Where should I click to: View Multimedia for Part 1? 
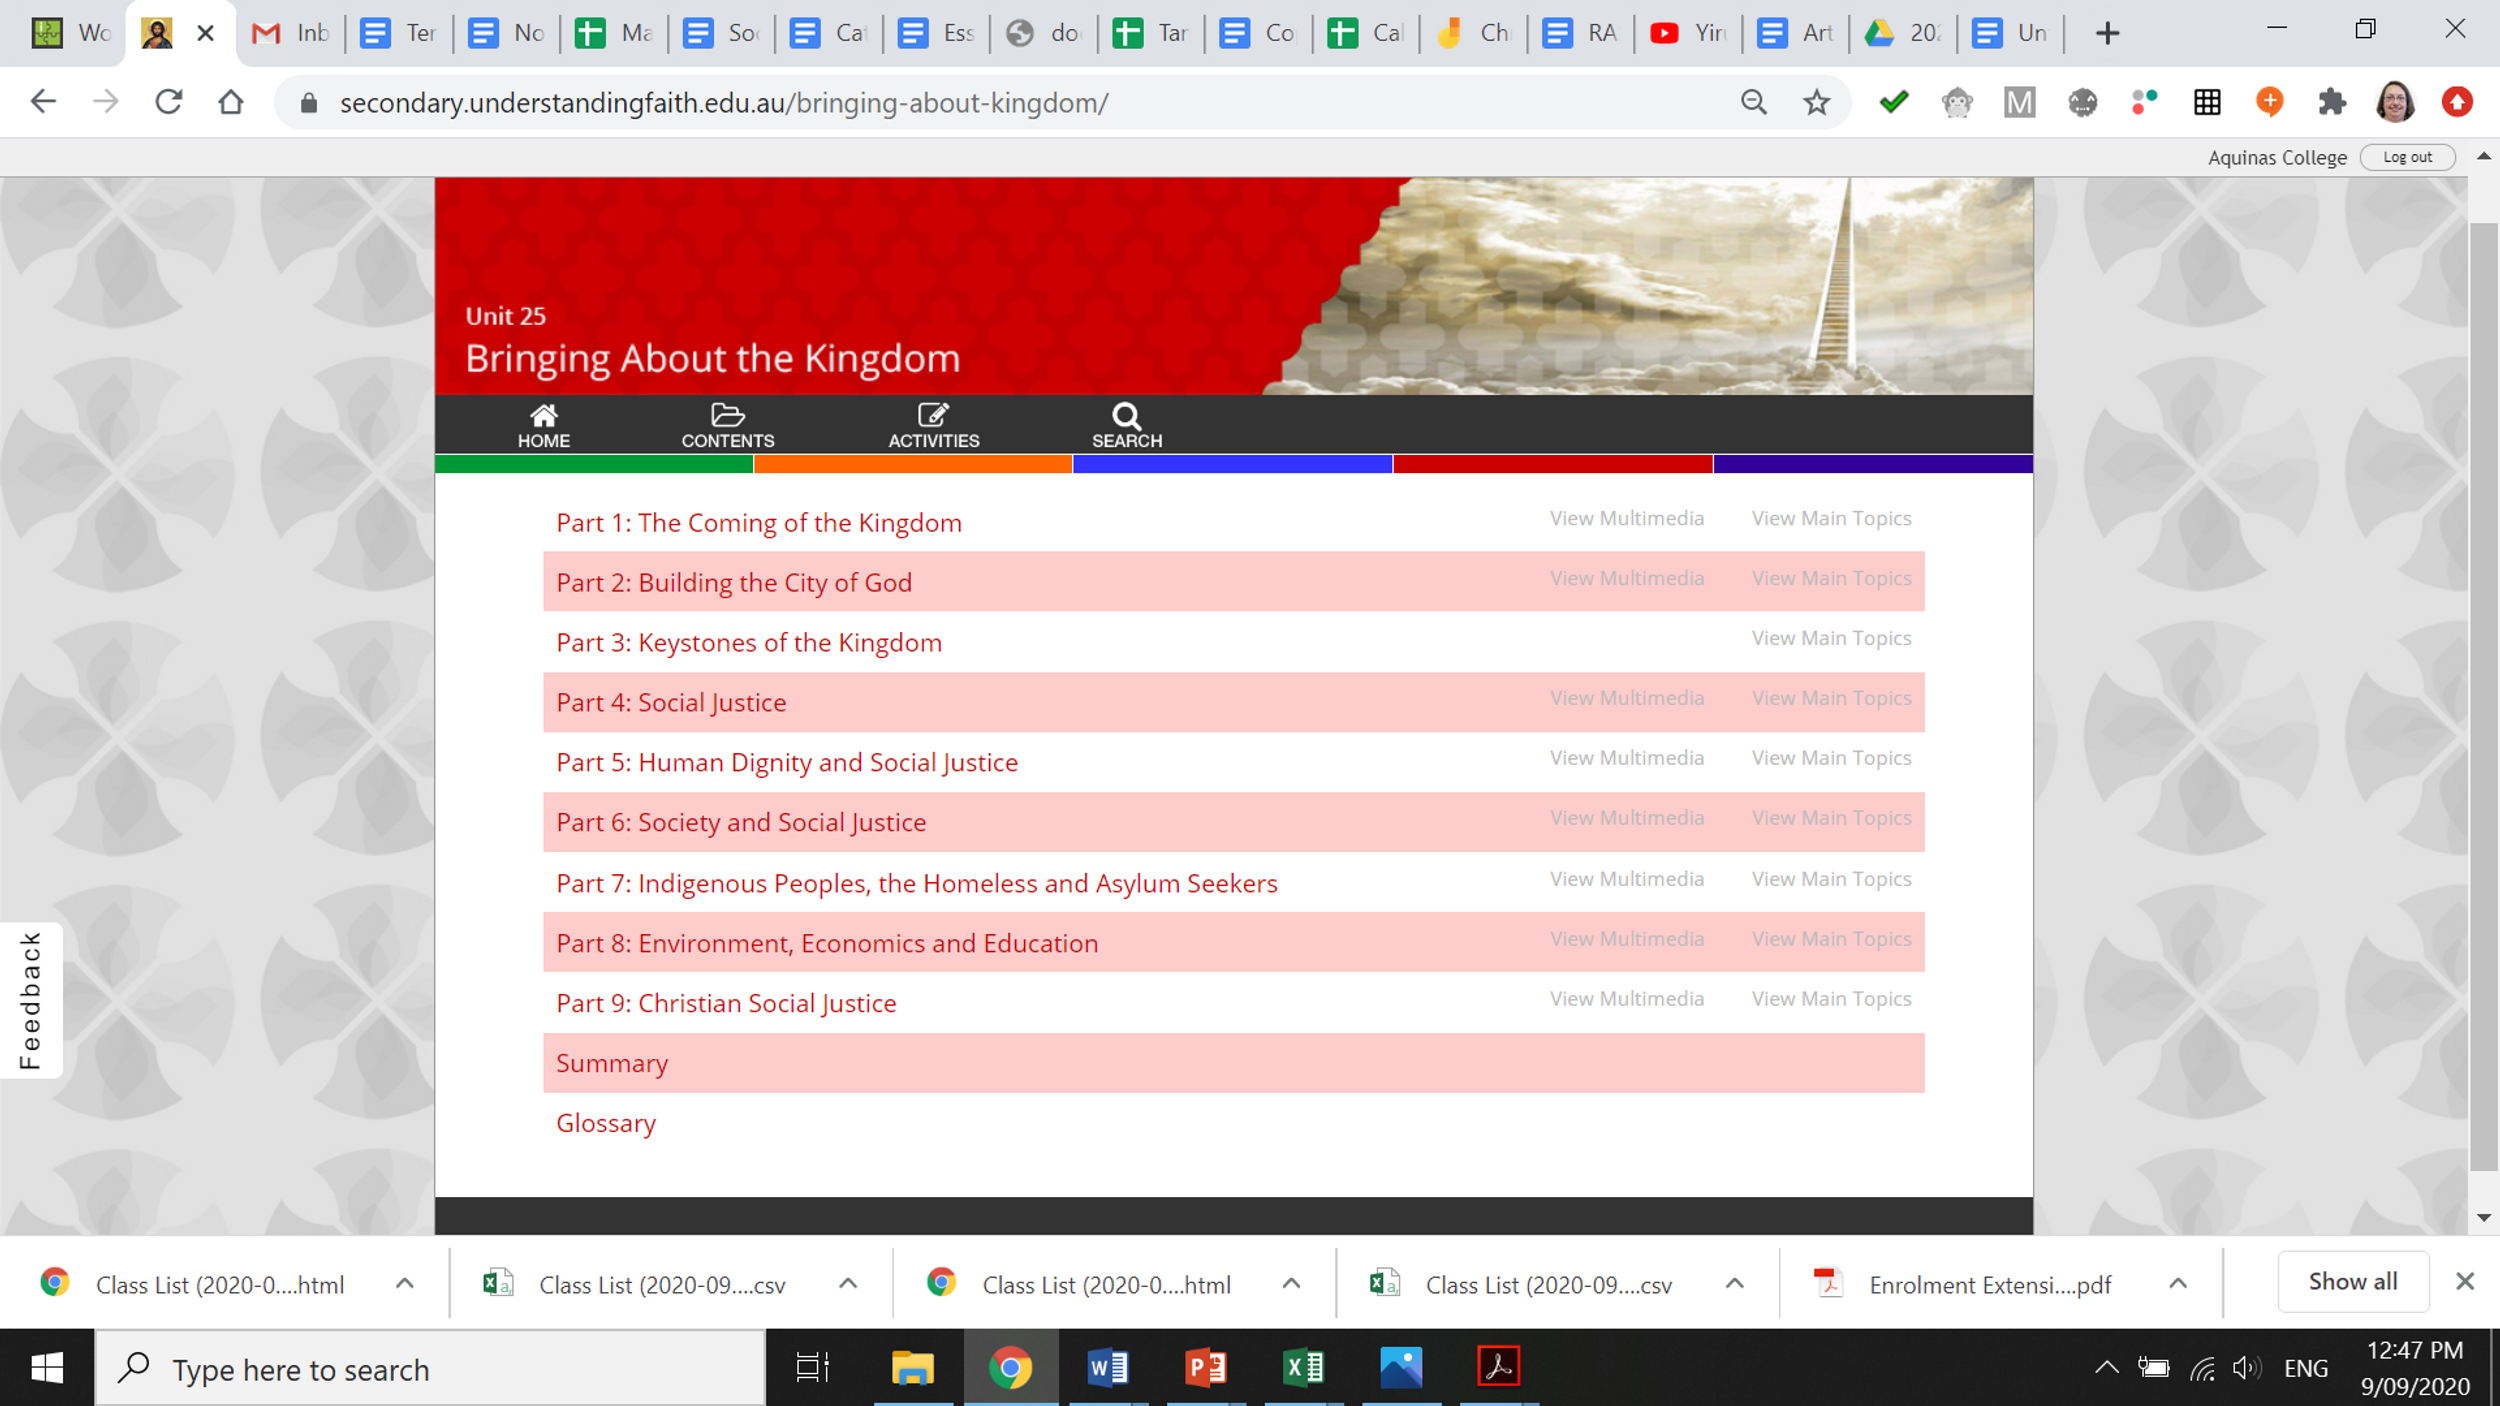(1626, 518)
